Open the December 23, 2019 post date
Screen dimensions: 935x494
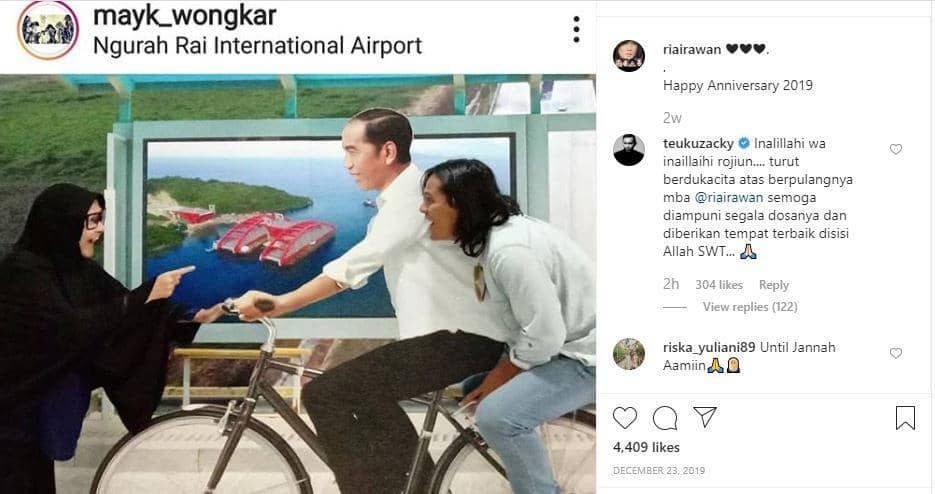tap(659, 471)
